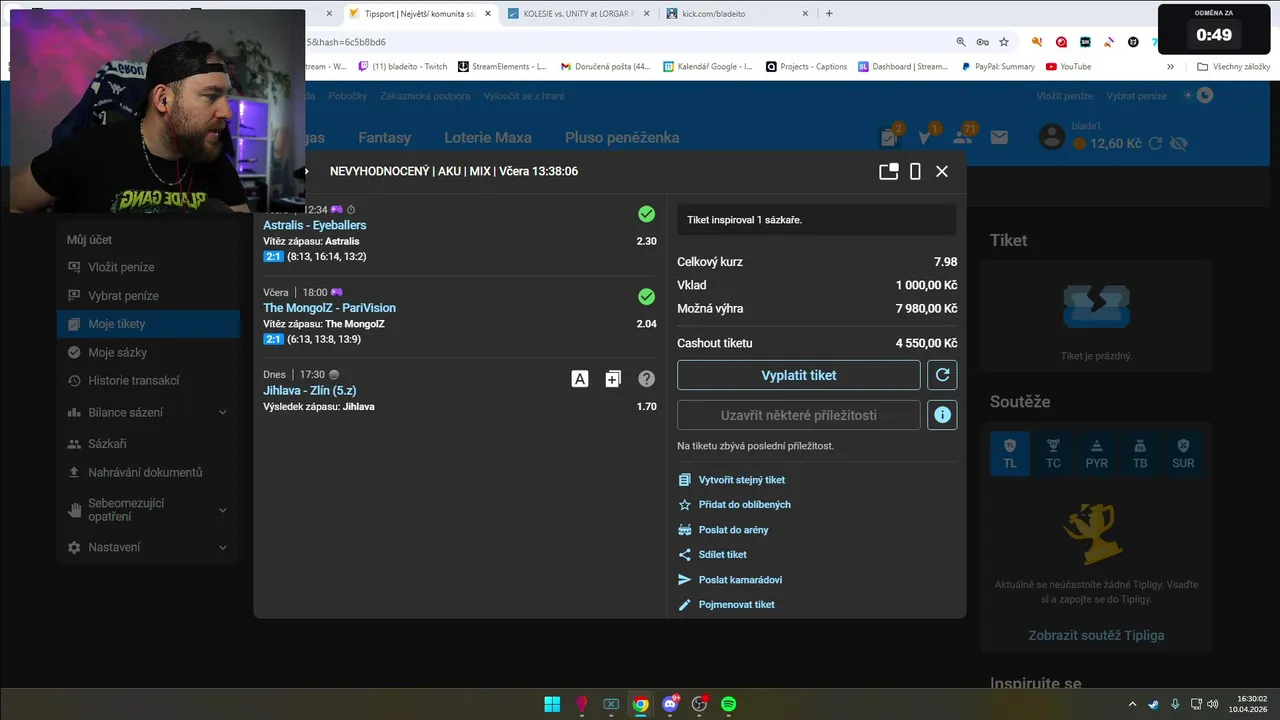Switch ticket dialog to mobile view icon
The image size is (1280, 720).
point(915,171)
